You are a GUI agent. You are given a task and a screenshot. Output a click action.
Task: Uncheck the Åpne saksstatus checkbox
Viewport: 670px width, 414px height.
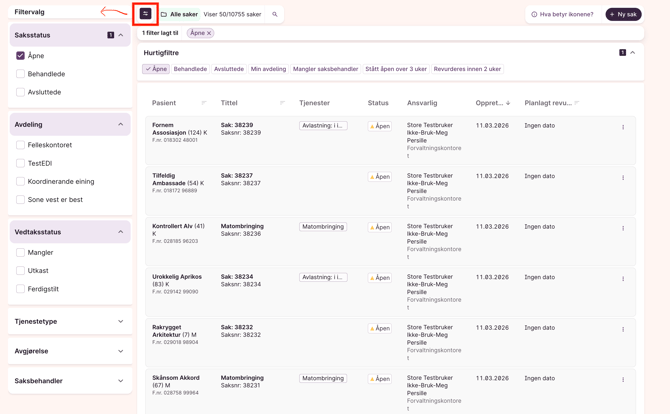(20, 56)
